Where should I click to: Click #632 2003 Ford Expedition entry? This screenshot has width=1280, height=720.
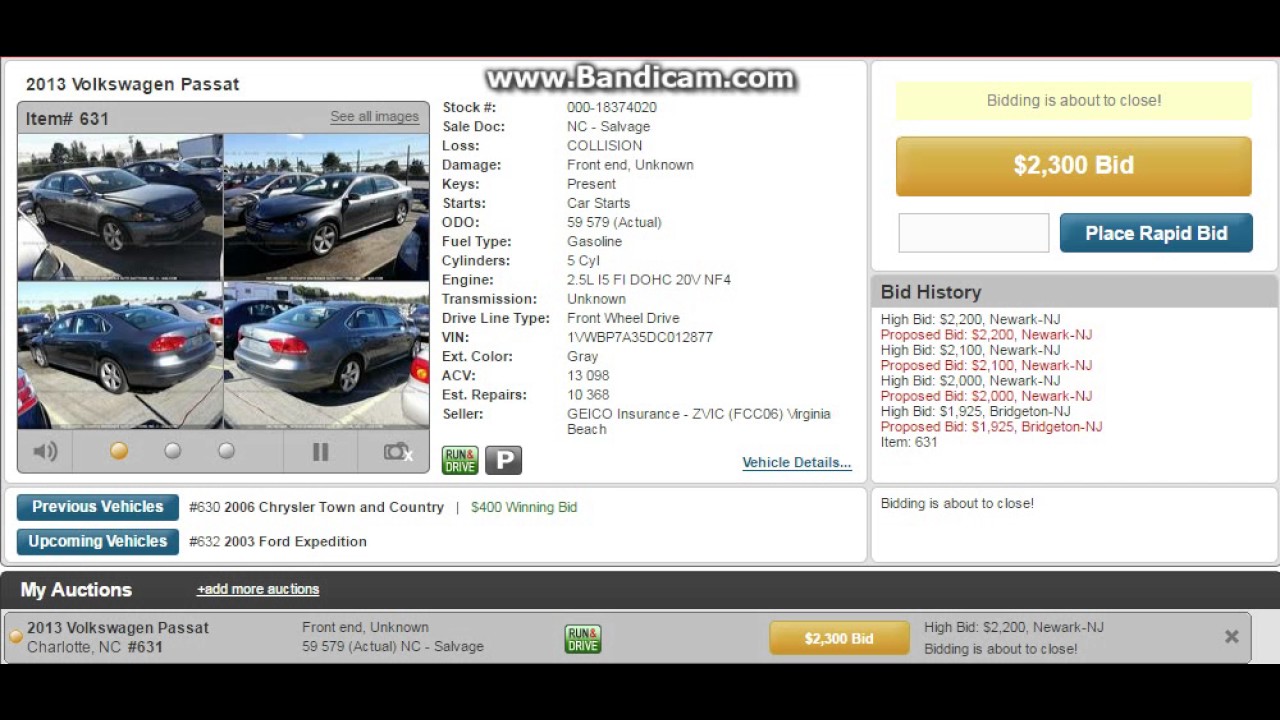[278, 542]
